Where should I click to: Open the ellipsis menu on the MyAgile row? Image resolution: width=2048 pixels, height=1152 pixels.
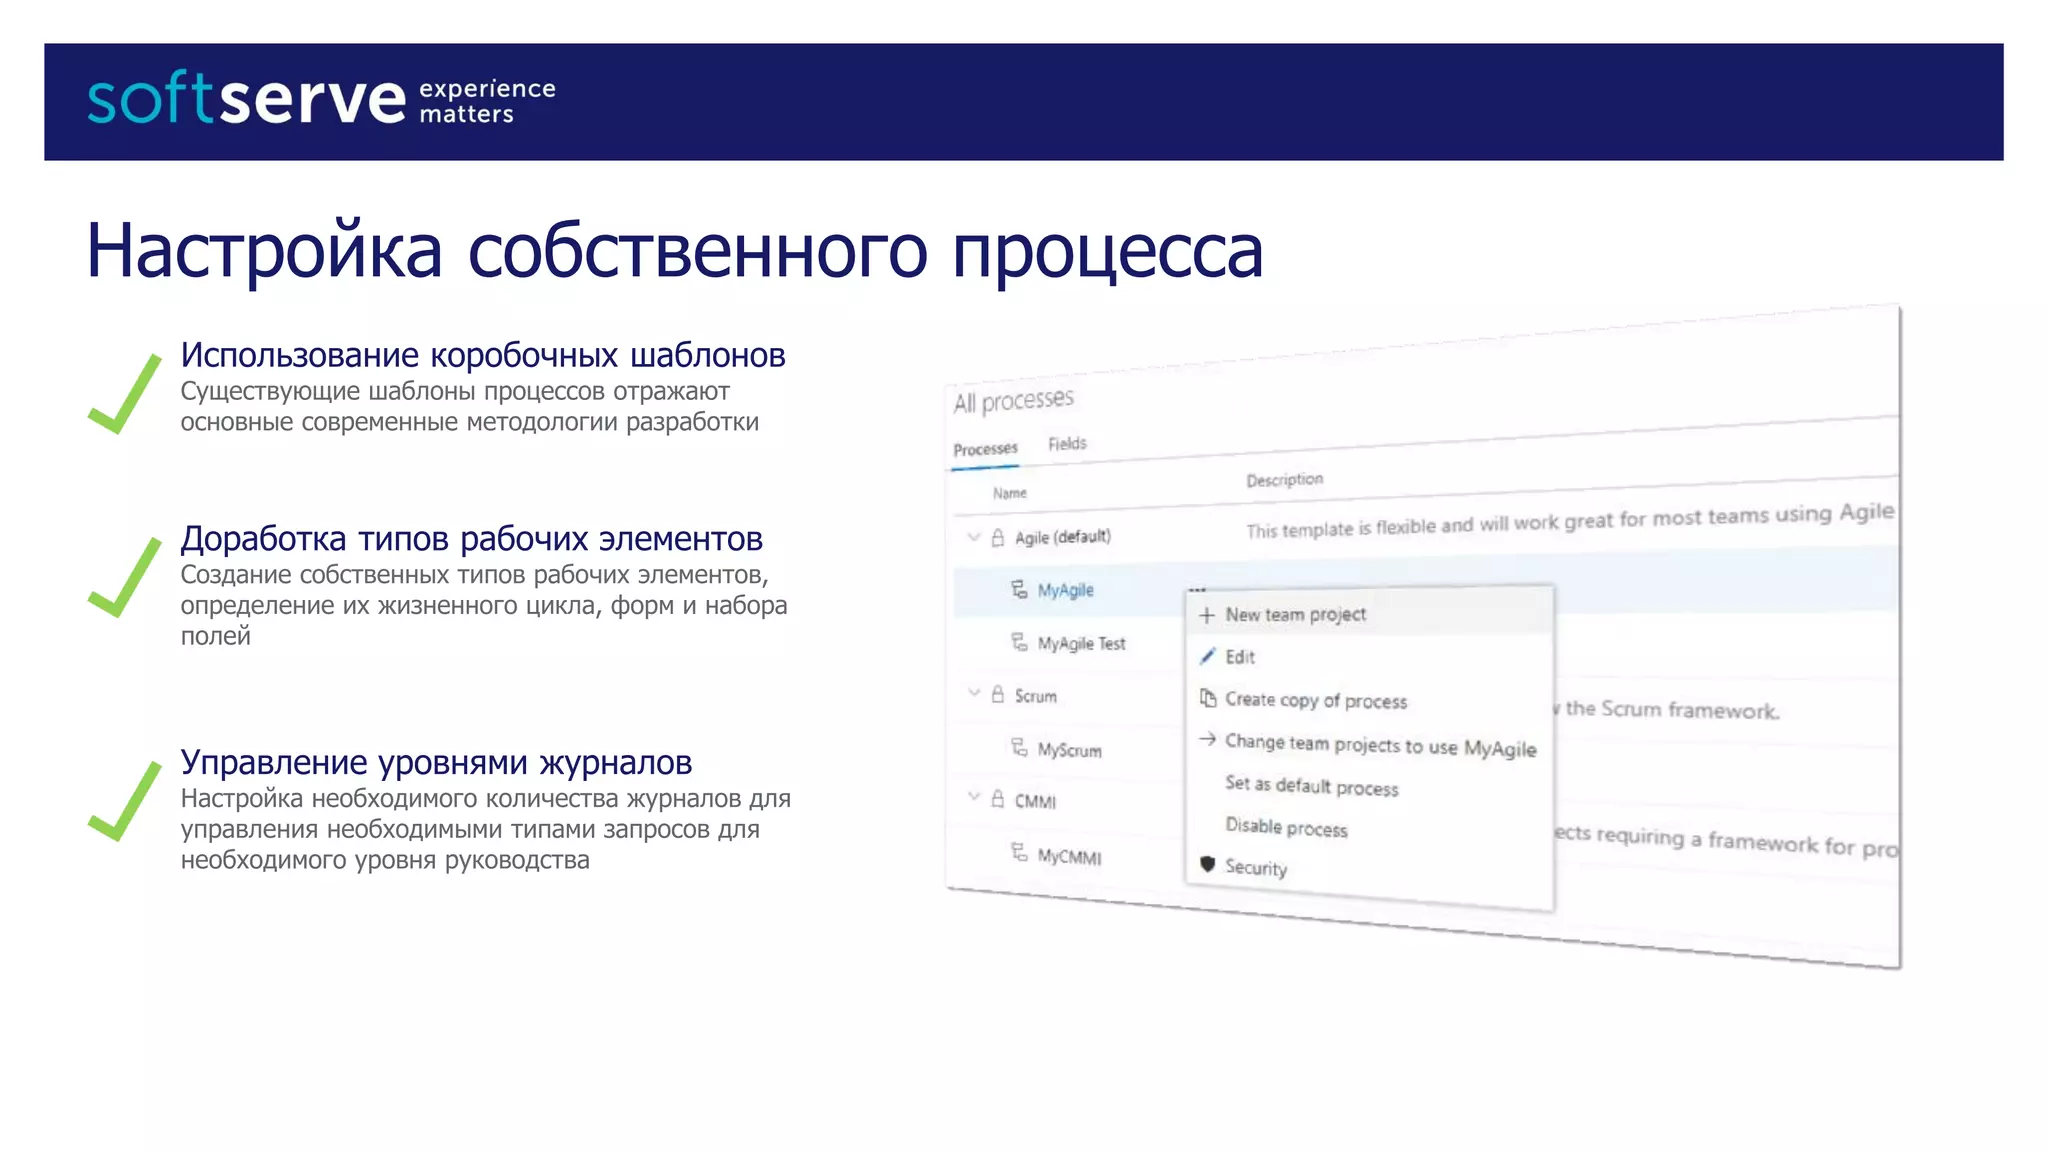click(1198, 589)
